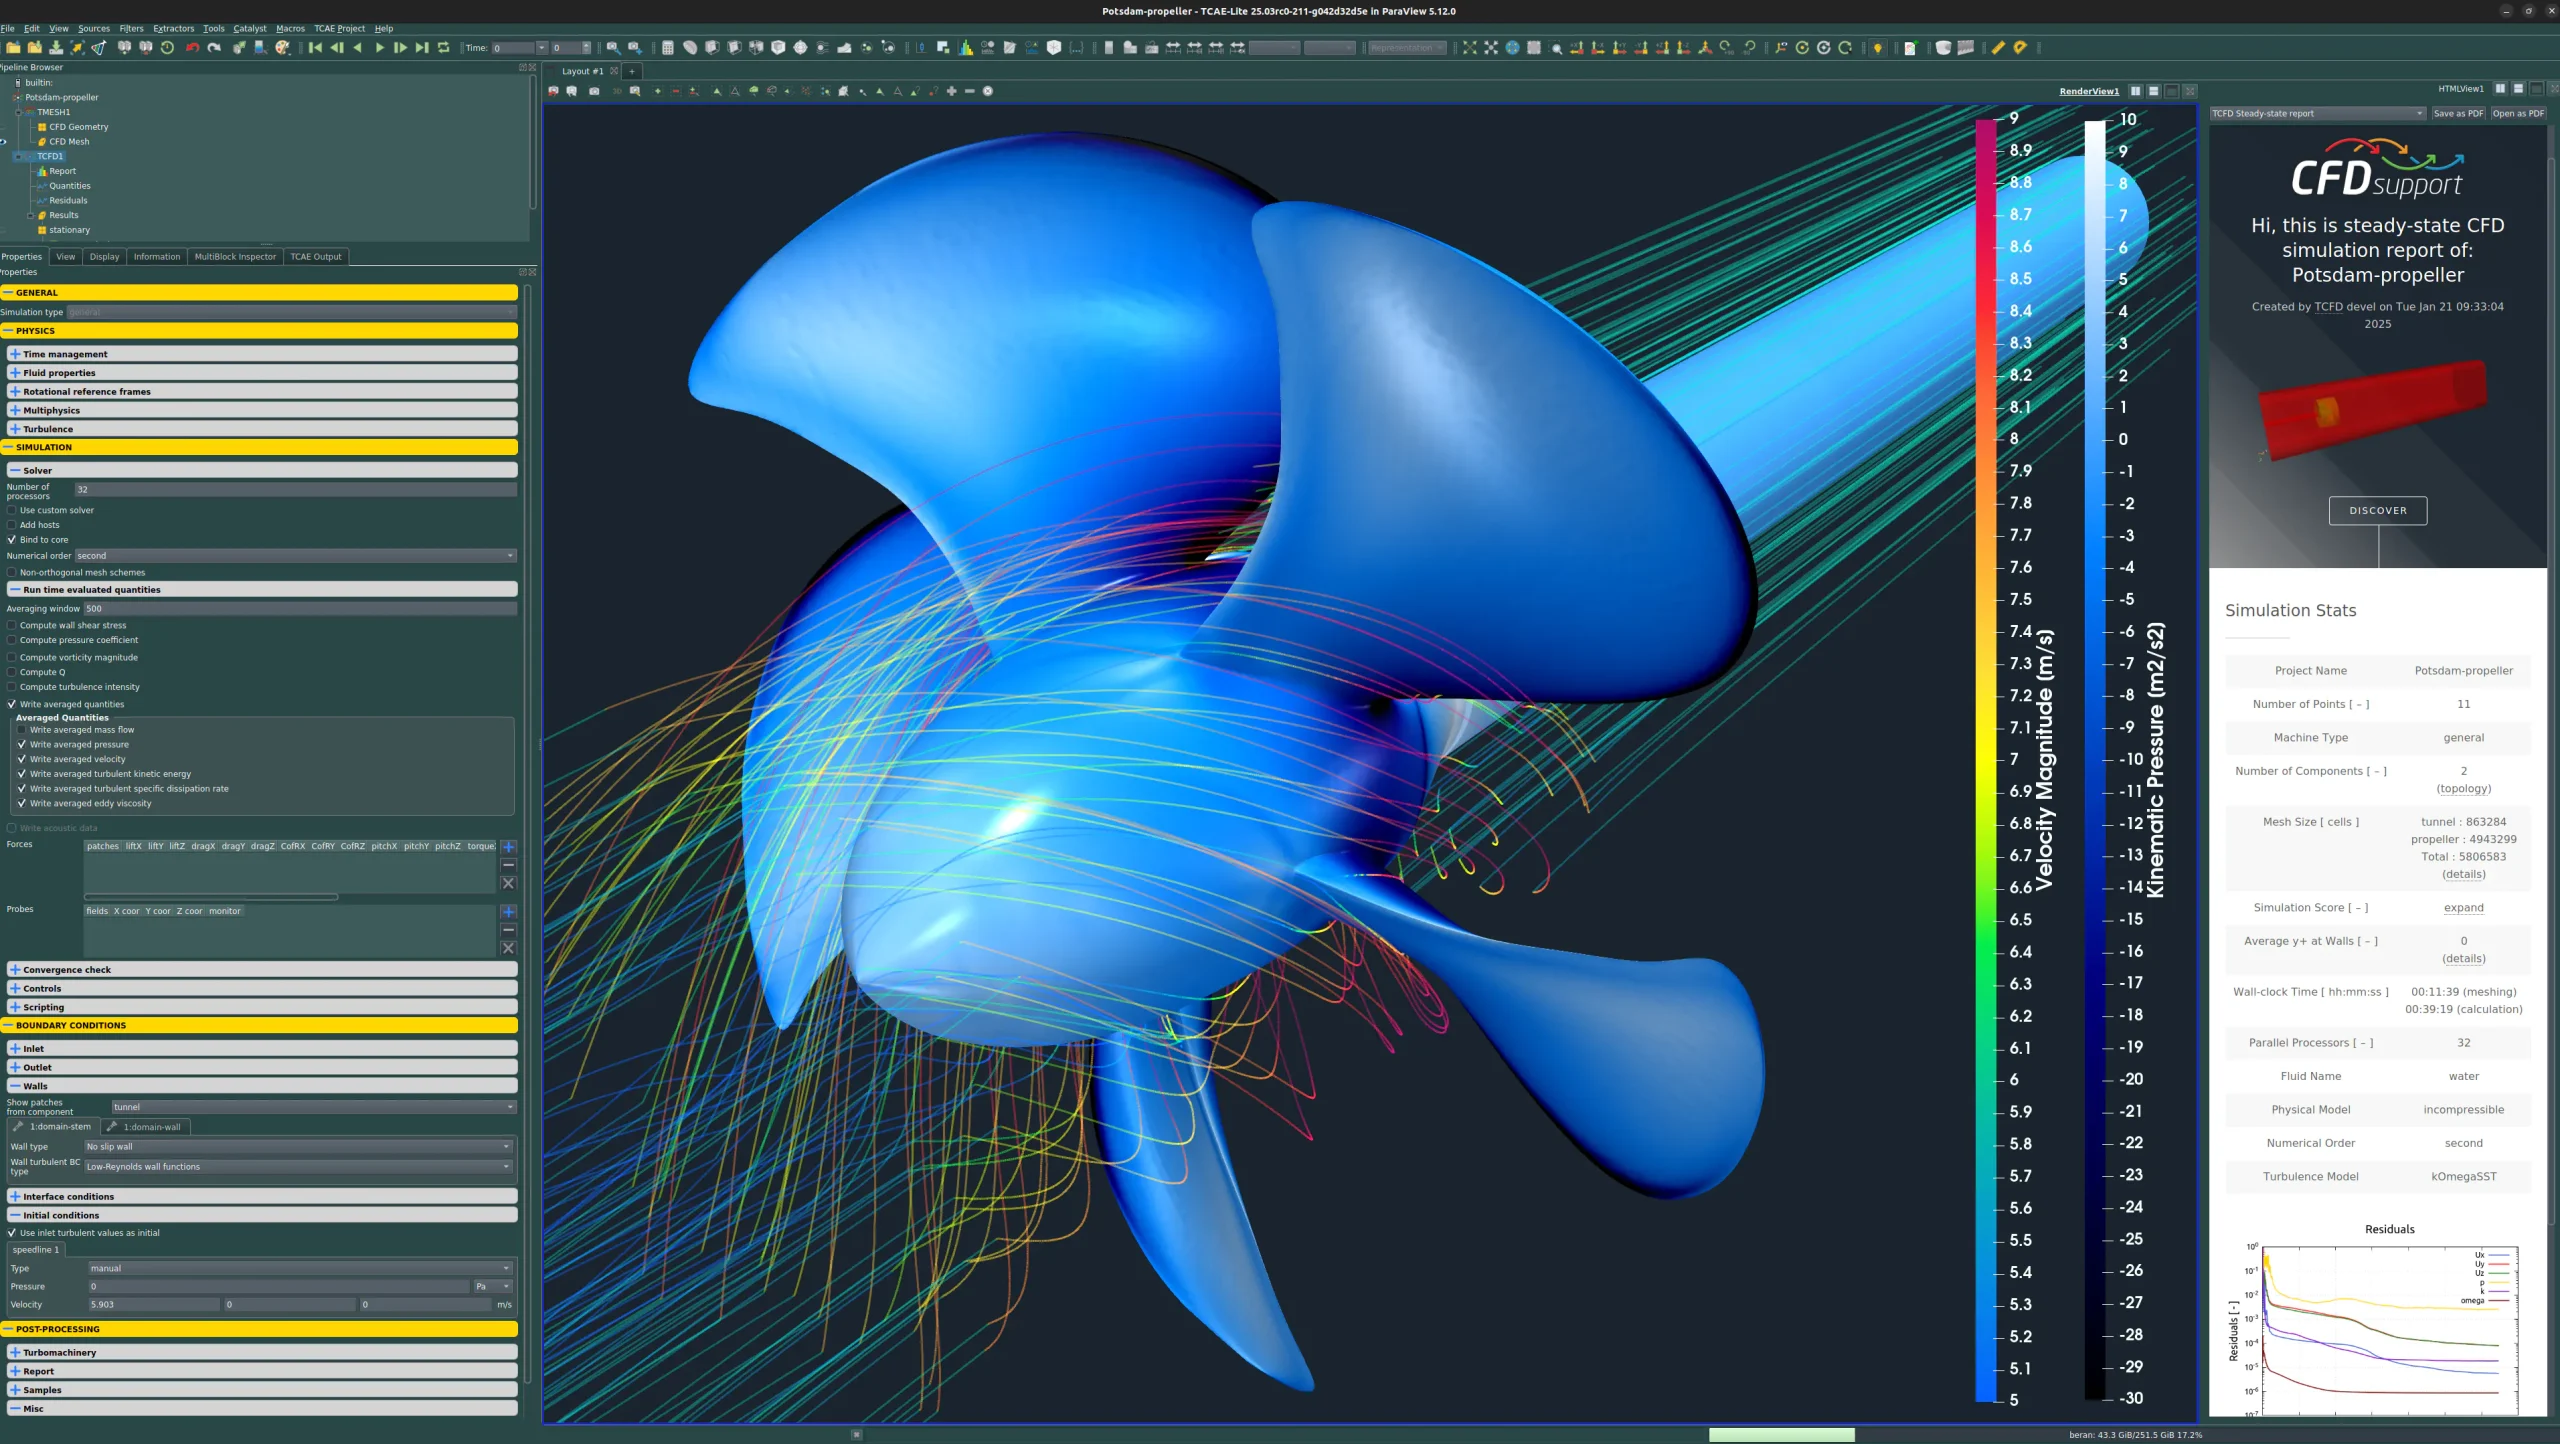The height and width of the screenshot is (1444, 2560).
Task: Open the Numerical order dropdown
Action: [x=296, y=555]
